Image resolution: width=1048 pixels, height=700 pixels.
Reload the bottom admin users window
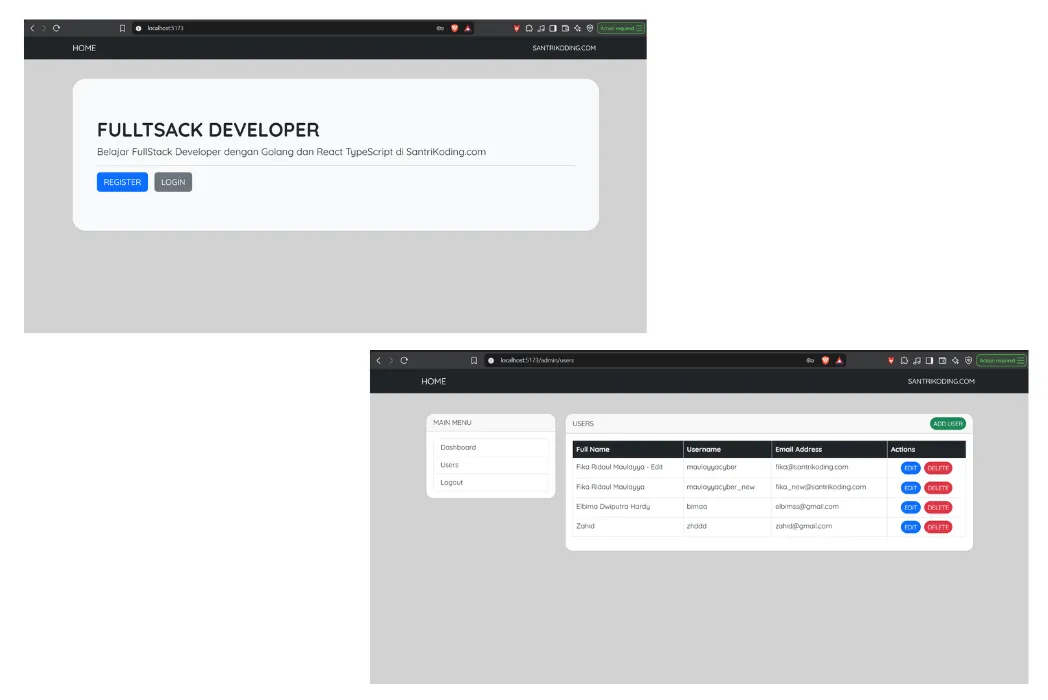[x=404, y=360]
